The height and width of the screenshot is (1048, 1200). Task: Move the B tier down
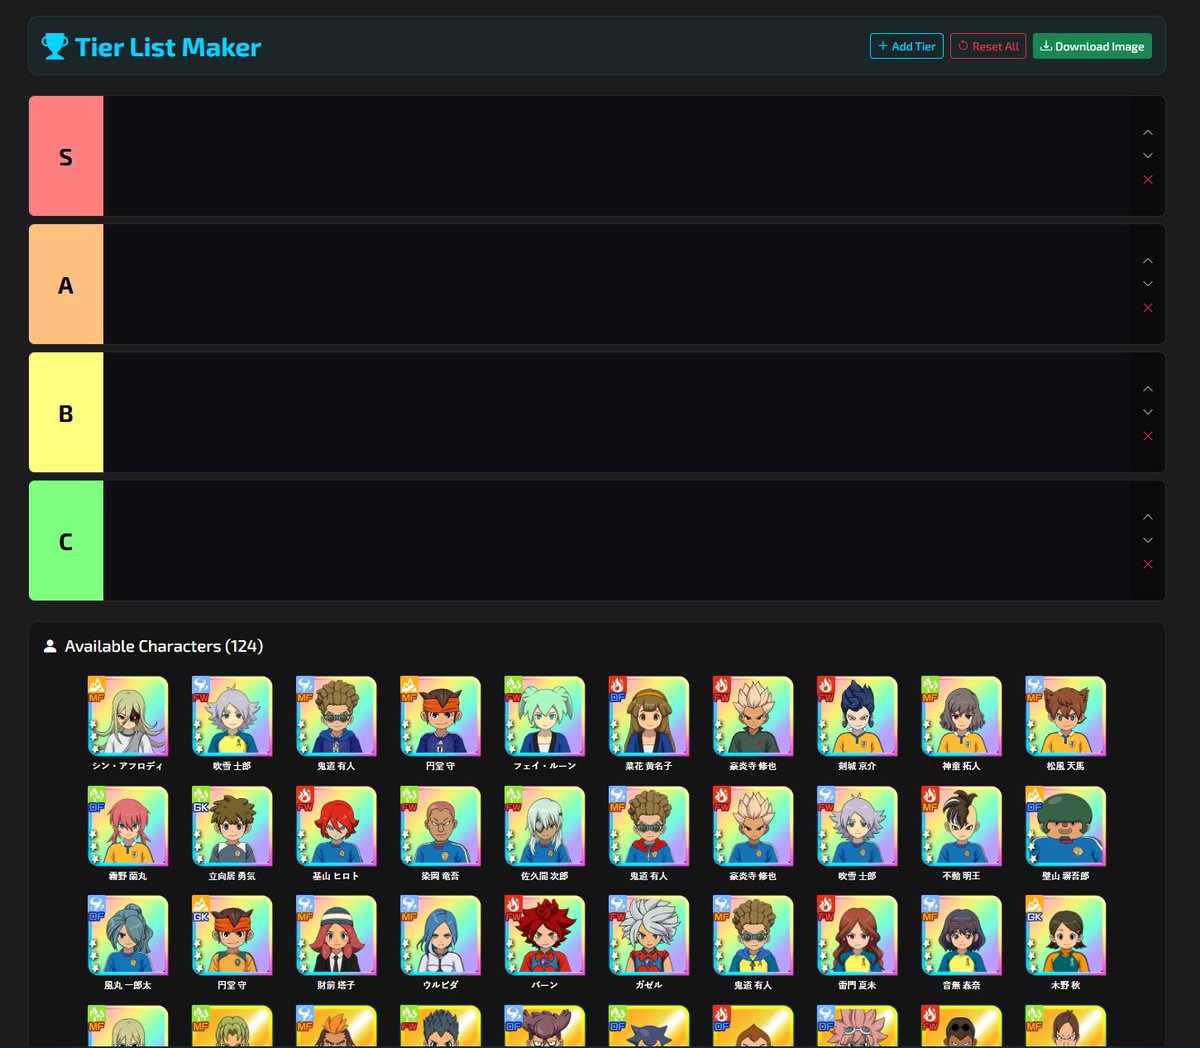[1148, 412]
